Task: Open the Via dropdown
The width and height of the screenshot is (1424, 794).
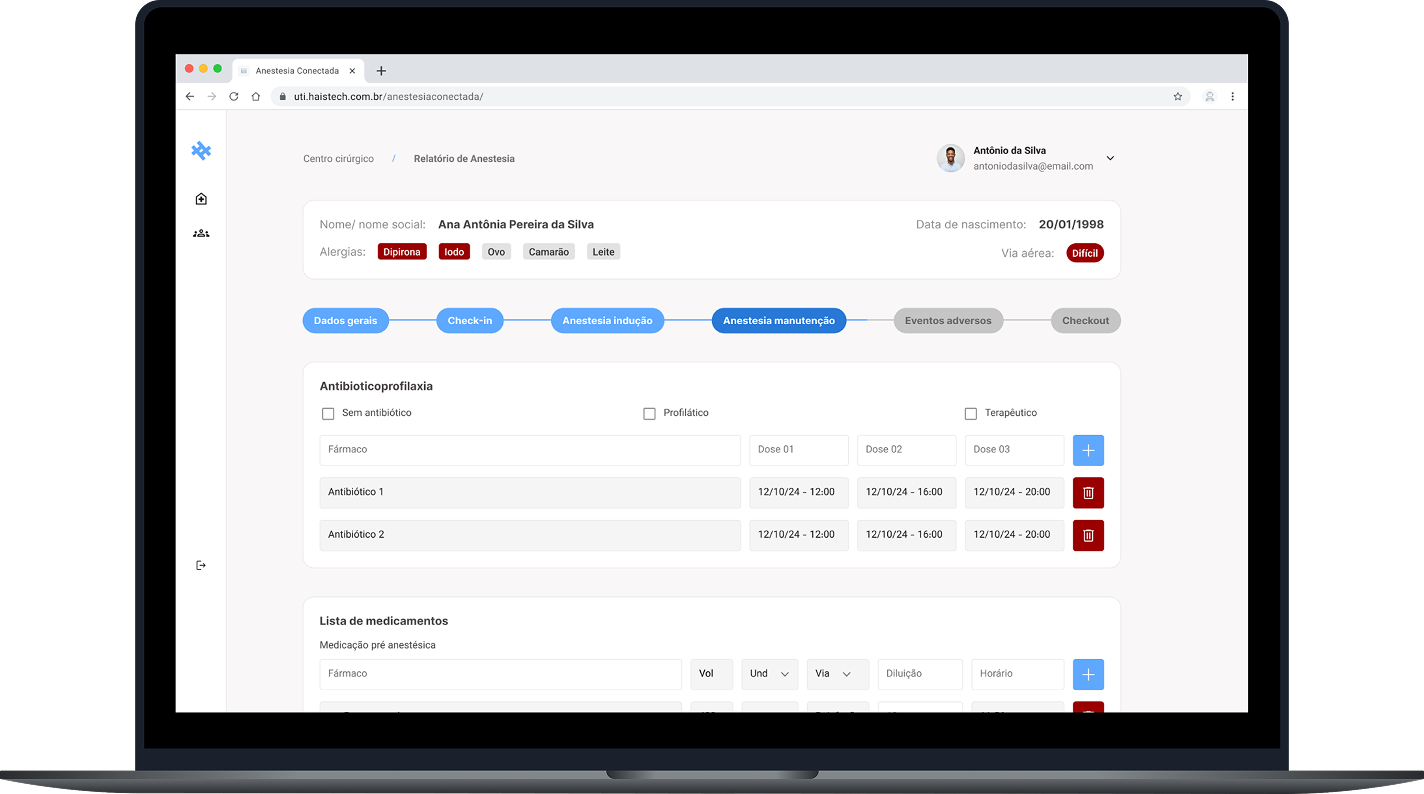Action: (x=837, y=674)
